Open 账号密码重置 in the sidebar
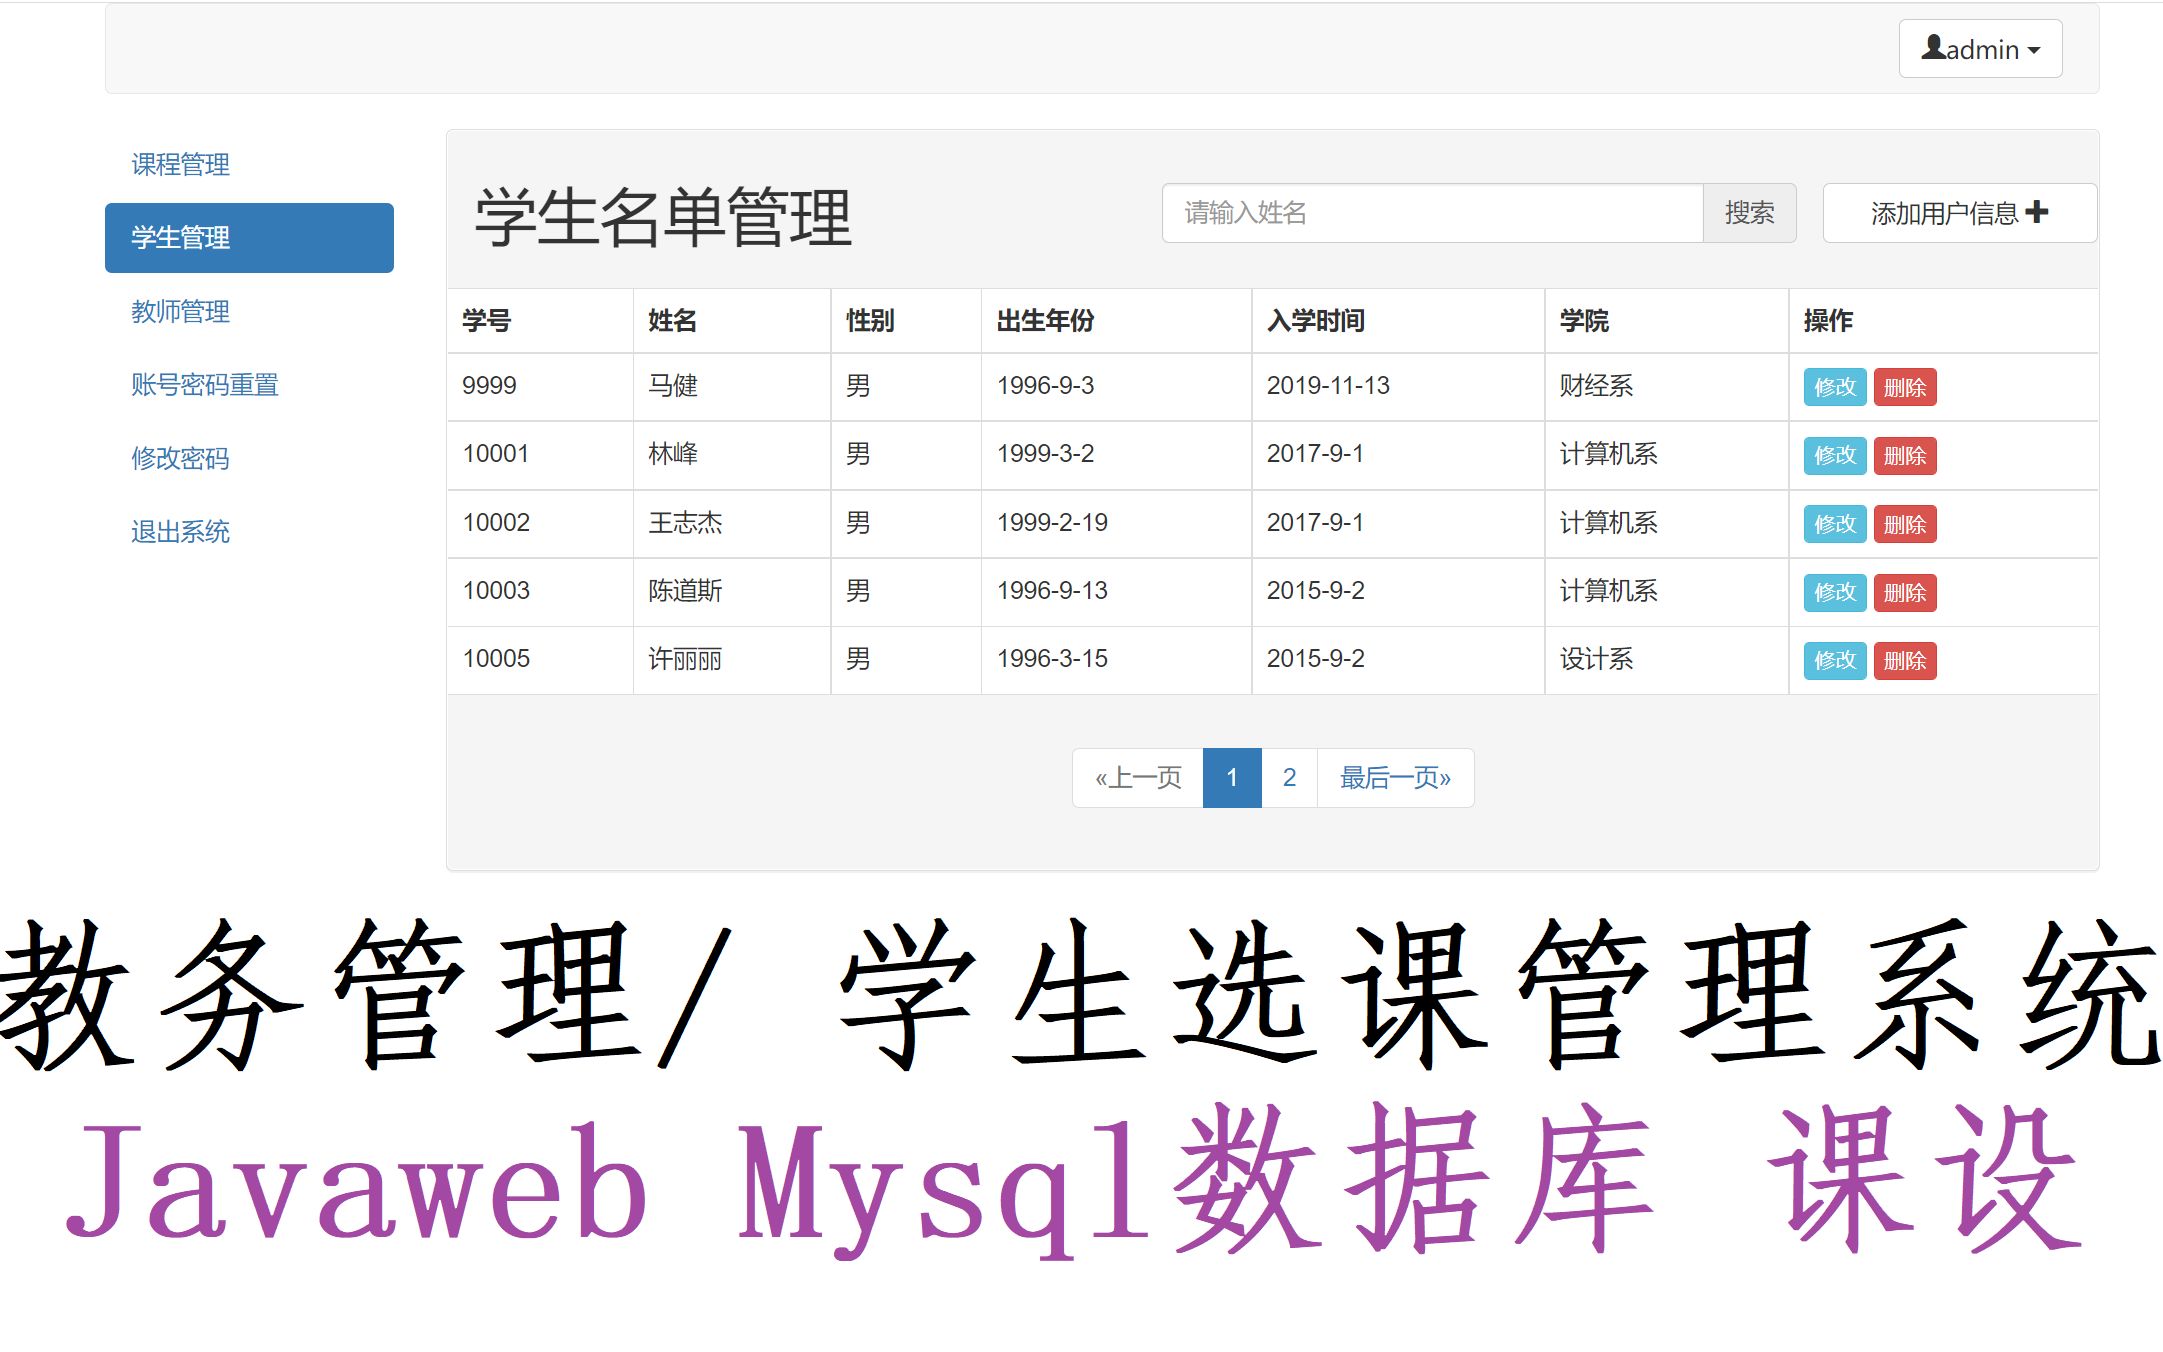Screen dimensions: 2163x1352 point(204,385)
